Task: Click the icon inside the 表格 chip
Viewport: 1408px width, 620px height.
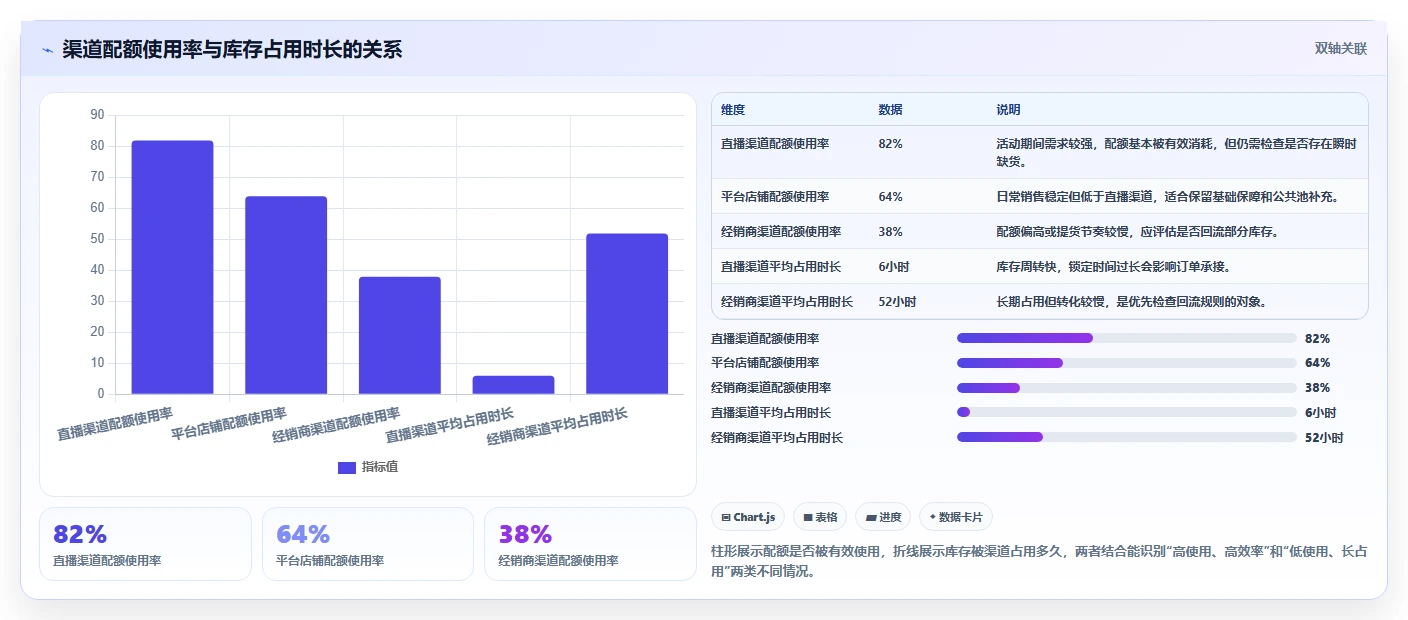Action: pyautogui.click(x=808, y=518)
